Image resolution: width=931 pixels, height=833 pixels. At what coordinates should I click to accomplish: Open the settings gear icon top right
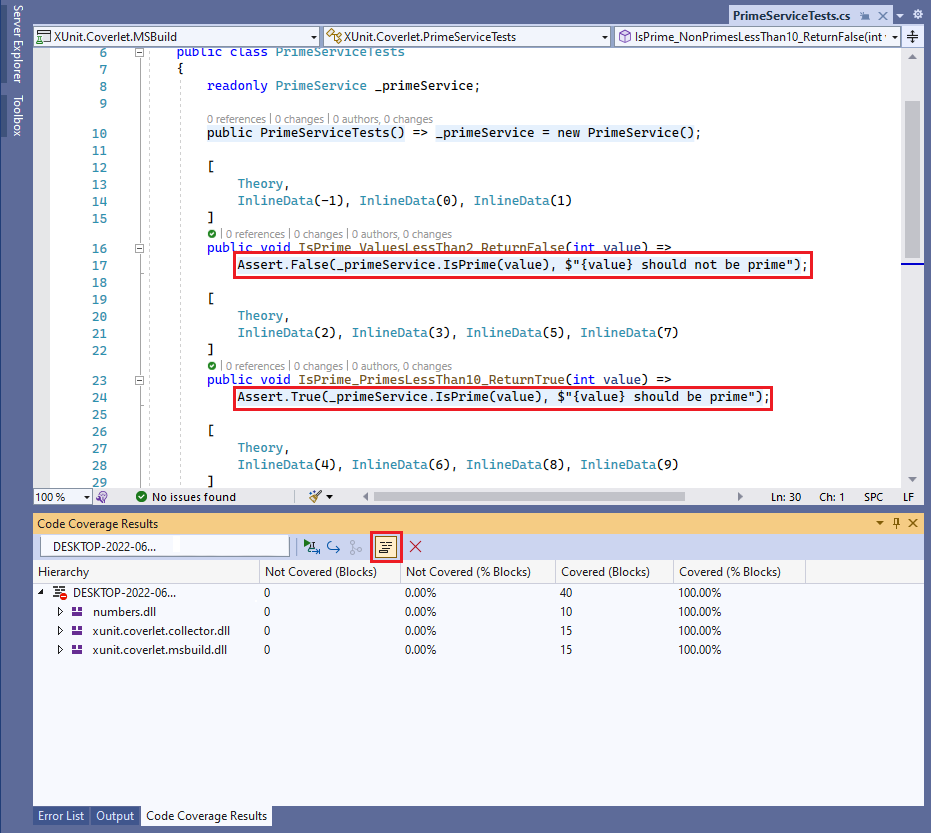(x=917, y=16)
